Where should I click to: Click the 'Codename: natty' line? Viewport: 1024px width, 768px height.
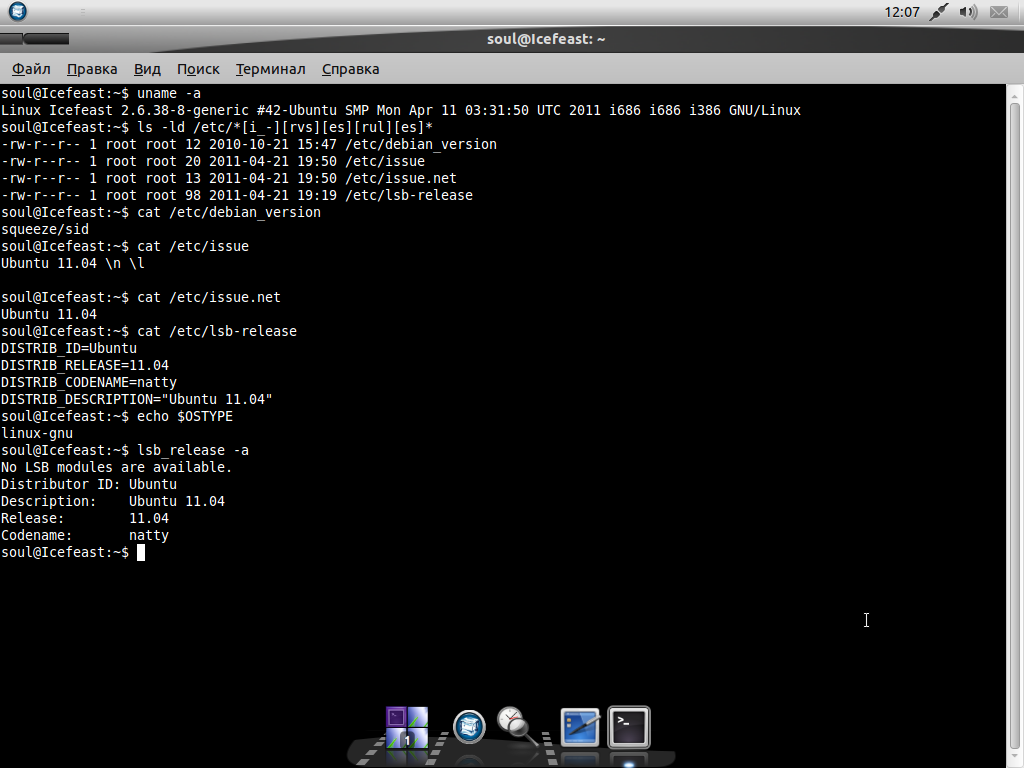(84, 535)
